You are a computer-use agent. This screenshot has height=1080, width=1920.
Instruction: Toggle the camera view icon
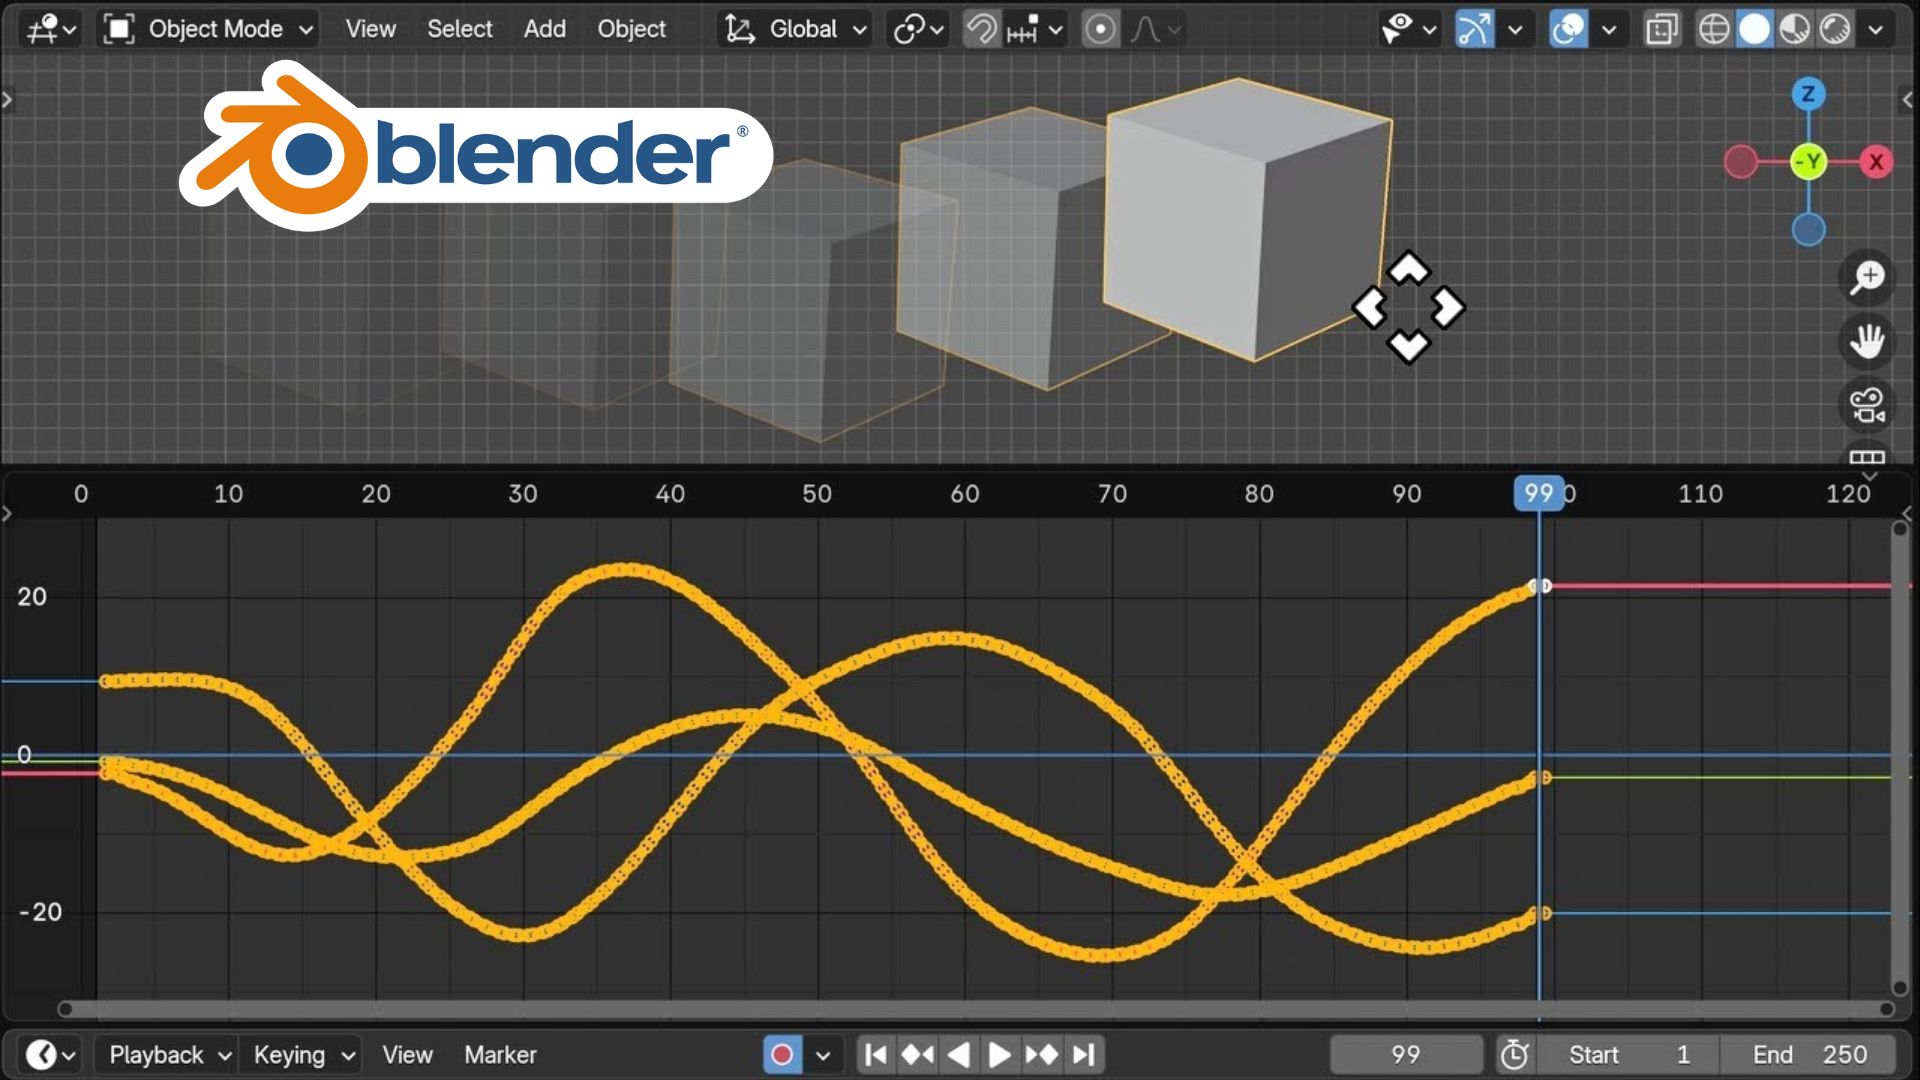1867,406
